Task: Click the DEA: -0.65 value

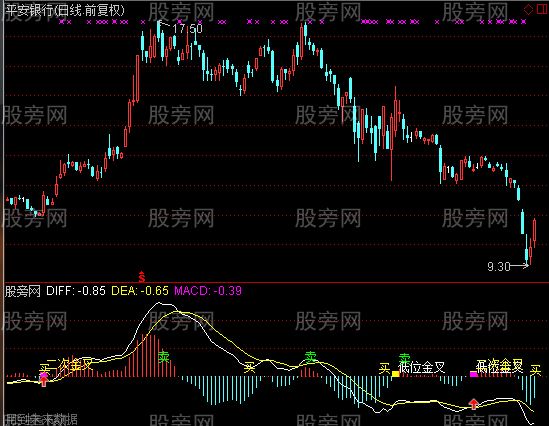Action: click(x=140, y=291)
